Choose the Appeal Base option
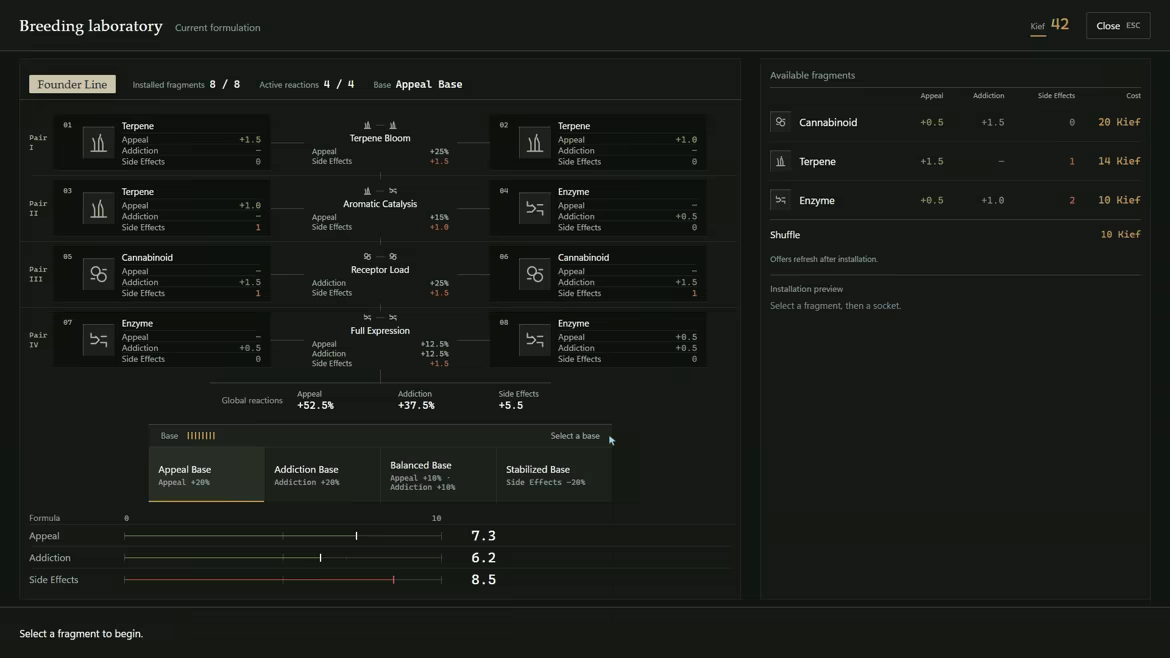The height and width of the screenshot is (658, 1170). tap(207, 474)
